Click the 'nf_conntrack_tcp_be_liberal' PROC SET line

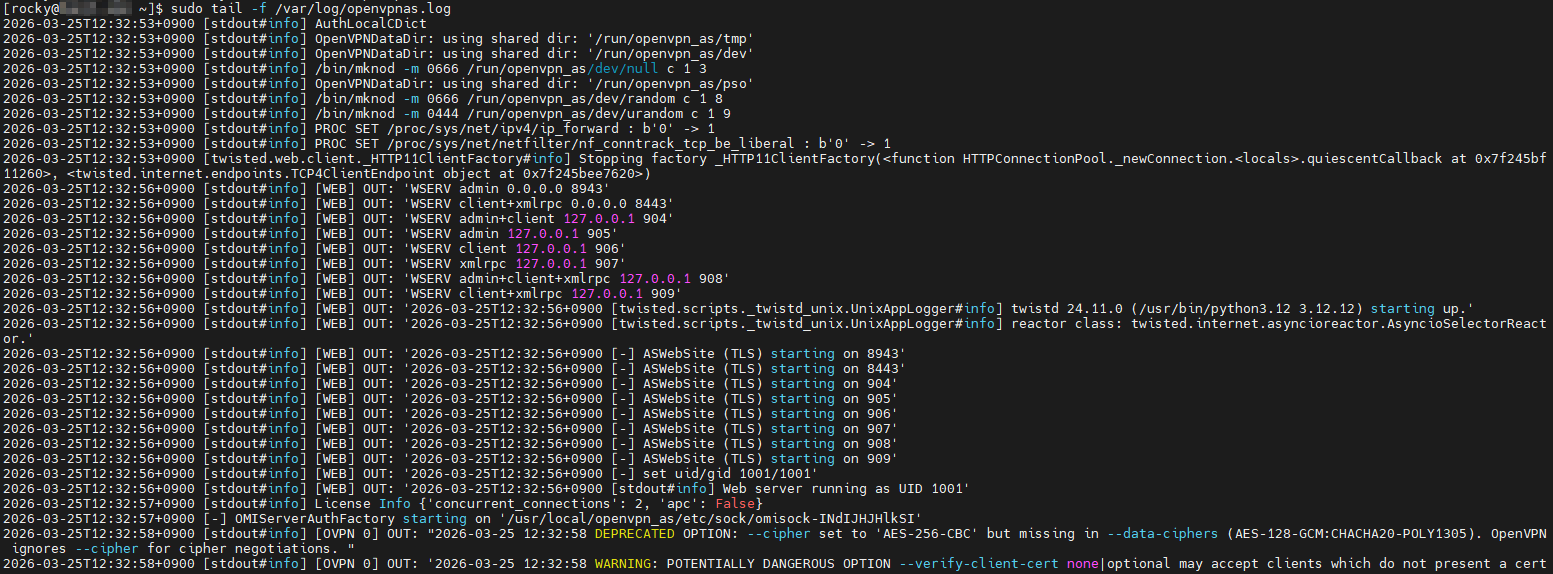(x=447, y=143)
